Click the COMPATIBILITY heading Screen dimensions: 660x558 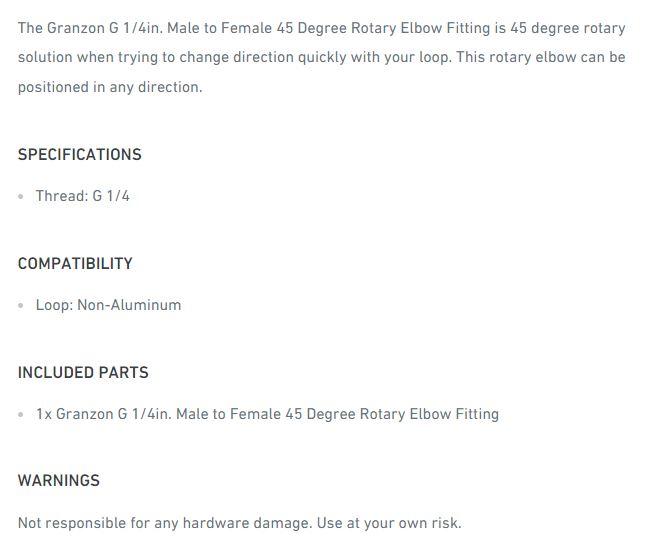pyautogui.click(x=75, y=263)
